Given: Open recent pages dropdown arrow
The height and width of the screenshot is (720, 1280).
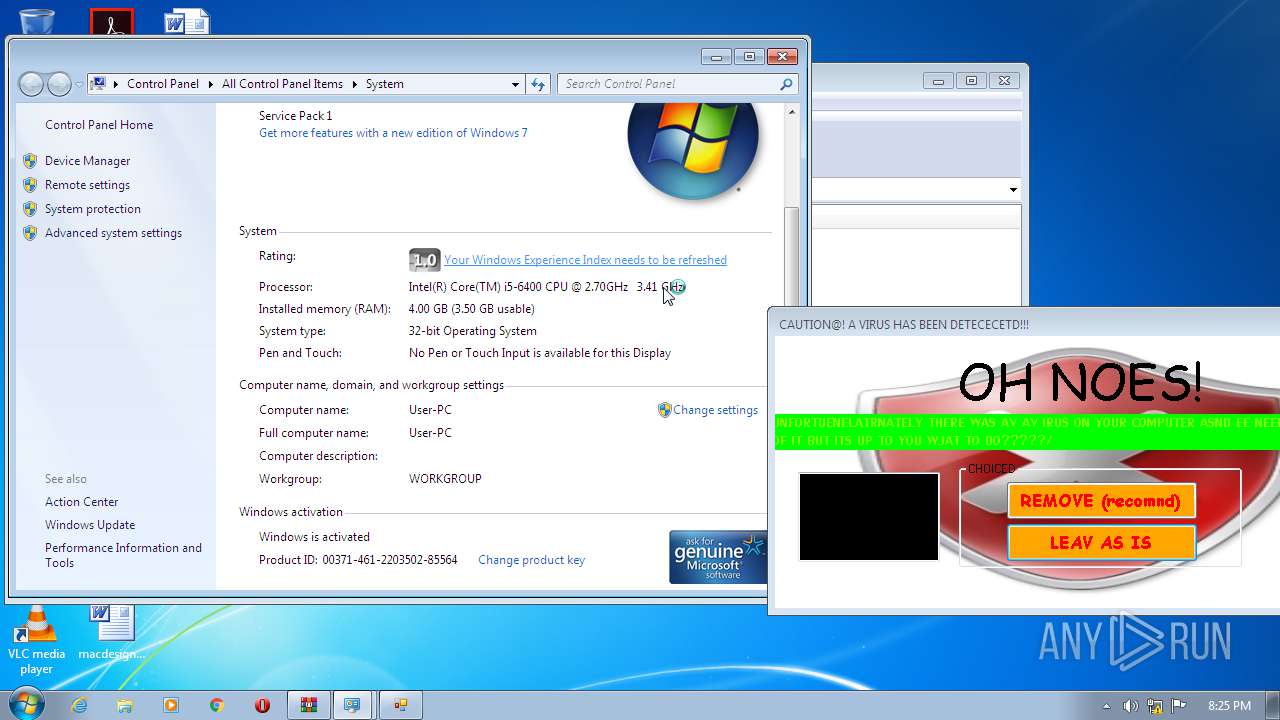Looking at the screenshot, I should 78,85.
